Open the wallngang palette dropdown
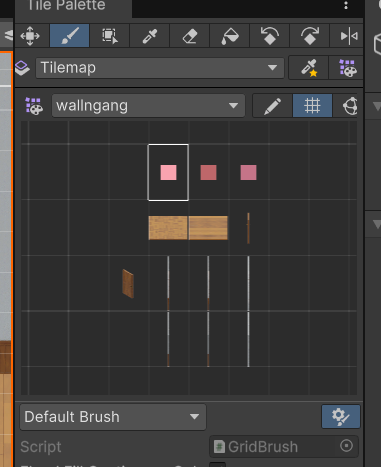The height and width of the screenshot is (467, 381). [148, 106]
